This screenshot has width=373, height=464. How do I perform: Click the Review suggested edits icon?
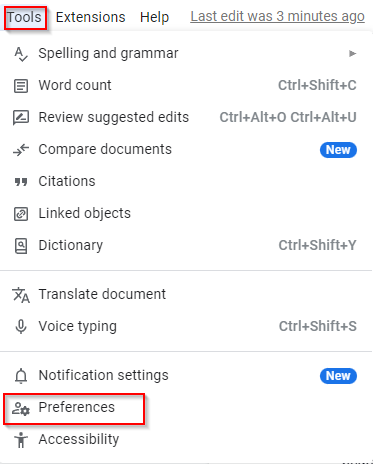(x=21, y=118)
